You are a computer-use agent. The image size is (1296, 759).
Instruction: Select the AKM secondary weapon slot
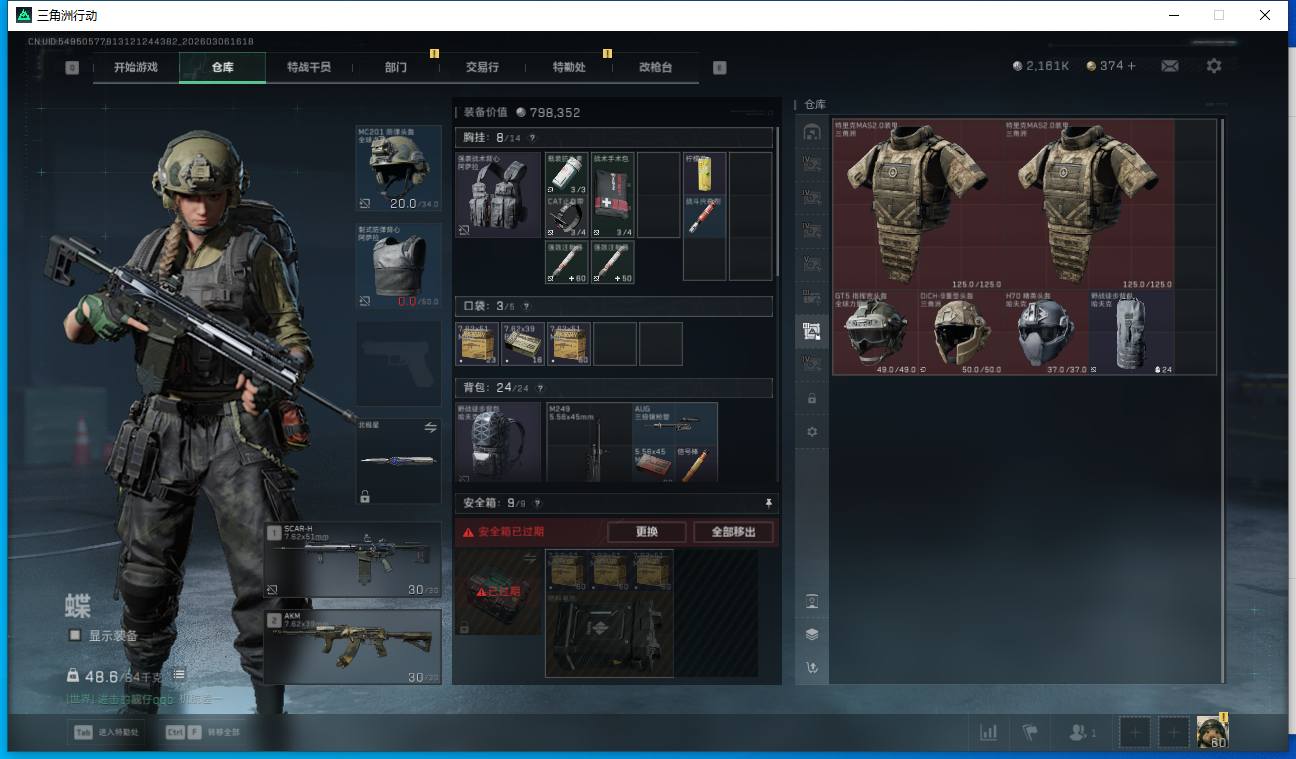point(353,646)
